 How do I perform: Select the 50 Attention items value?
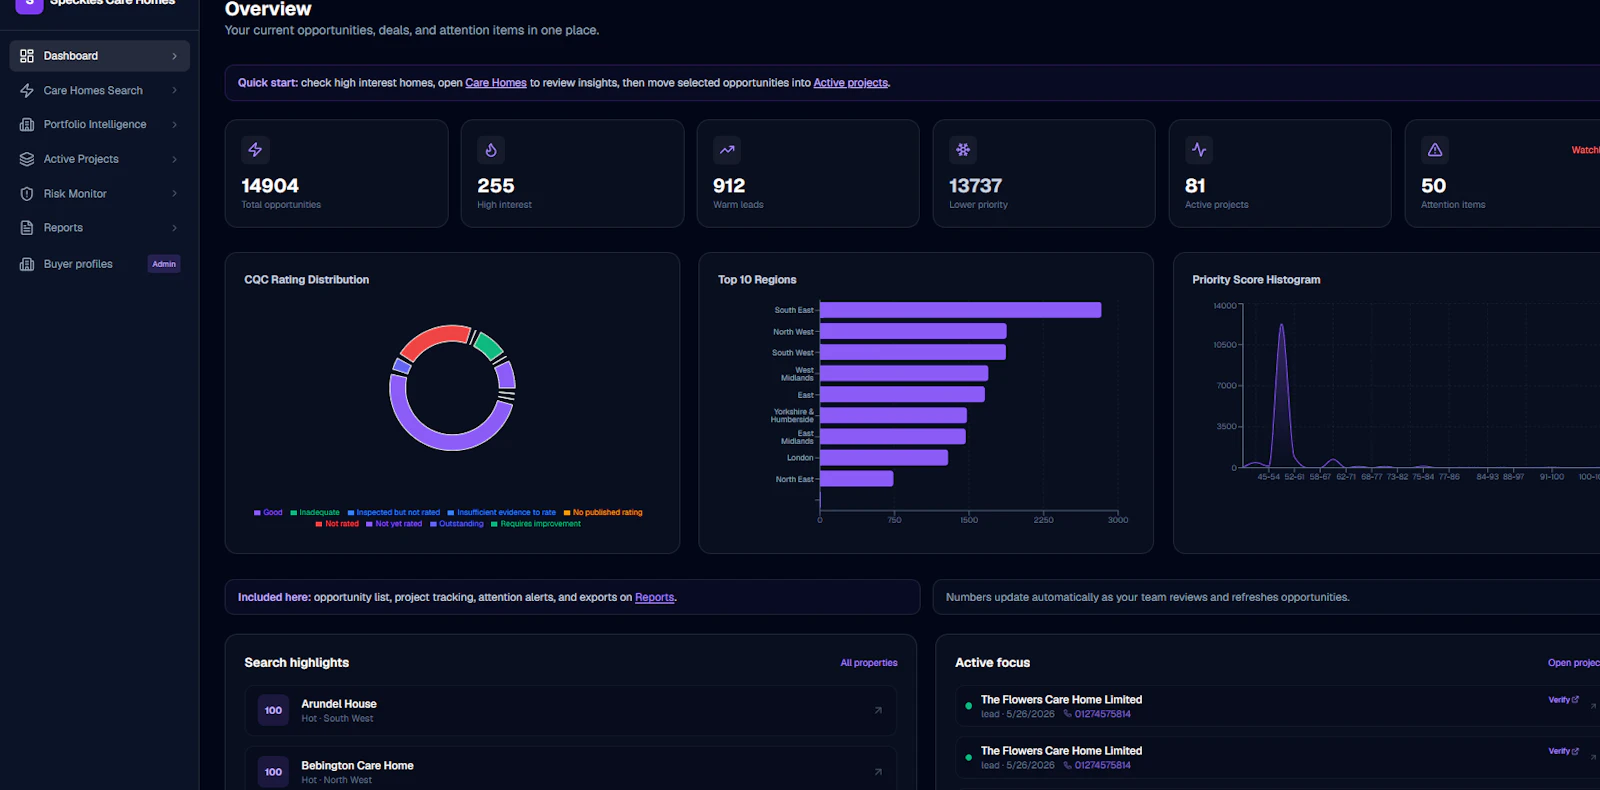(1434, 186)
